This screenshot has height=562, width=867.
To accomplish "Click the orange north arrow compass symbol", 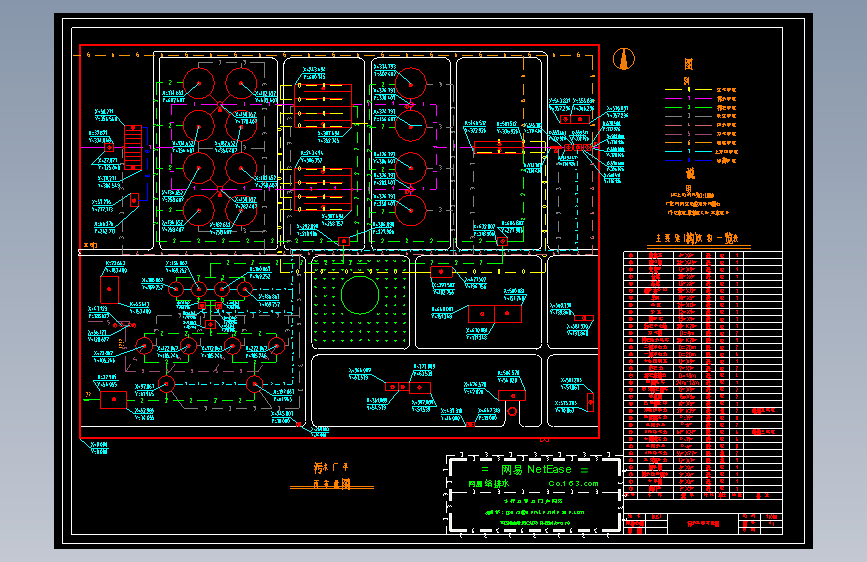I will pos(624,59).
